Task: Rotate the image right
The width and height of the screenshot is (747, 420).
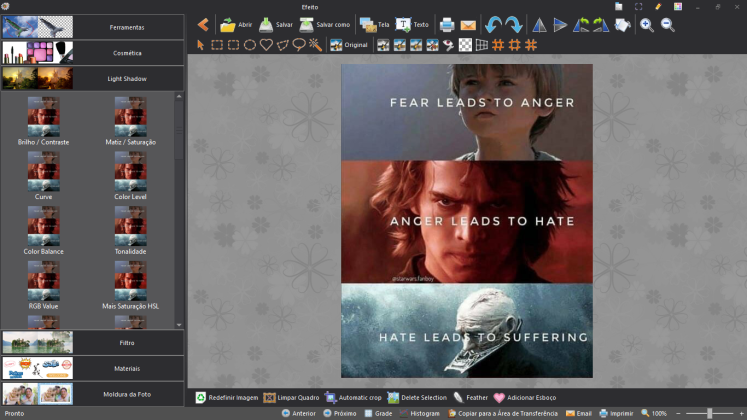Action: coord(601,25)
